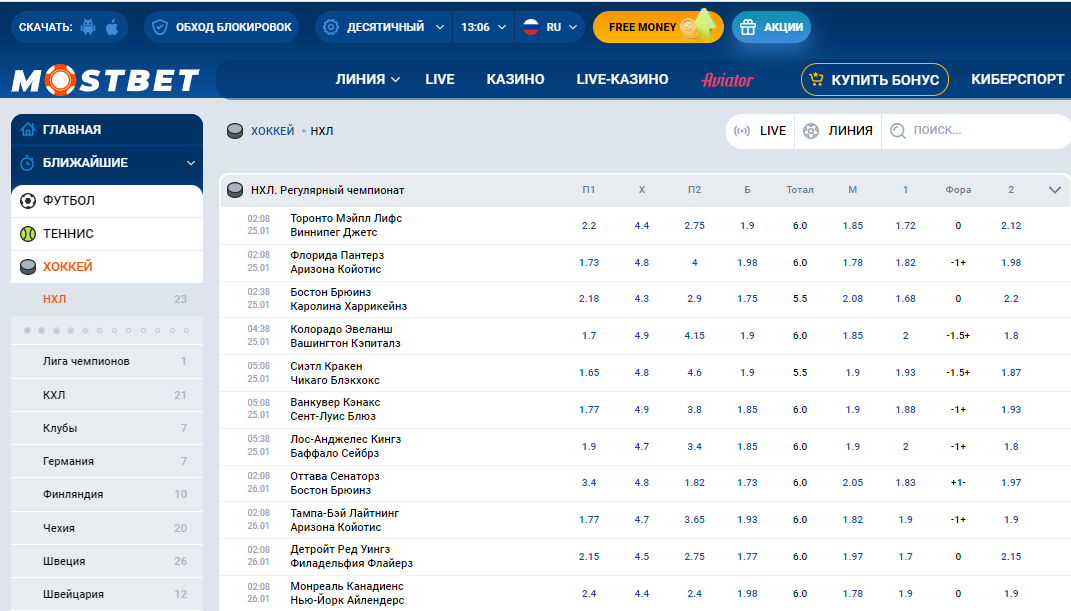Open the ДЕСЯТИЧНЫЙ odds format dropdown
The height and width of the screenshot is (611, 1071).
point(384,27)
